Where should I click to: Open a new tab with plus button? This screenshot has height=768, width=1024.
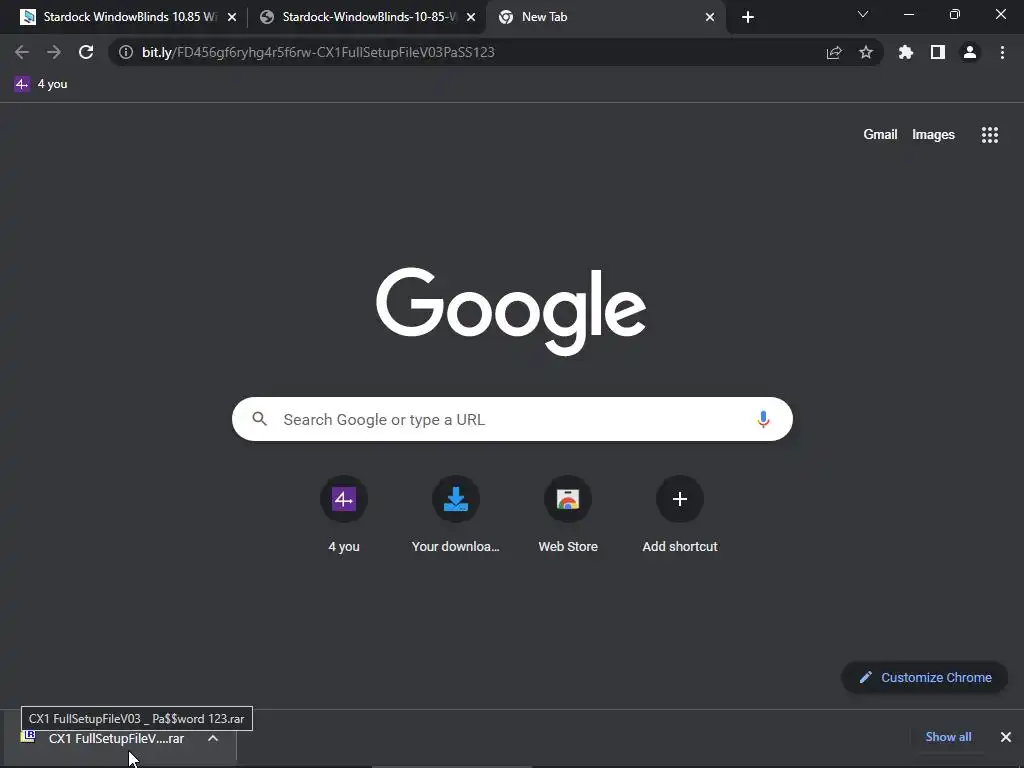pyautogui.click(x=748, y=17)
